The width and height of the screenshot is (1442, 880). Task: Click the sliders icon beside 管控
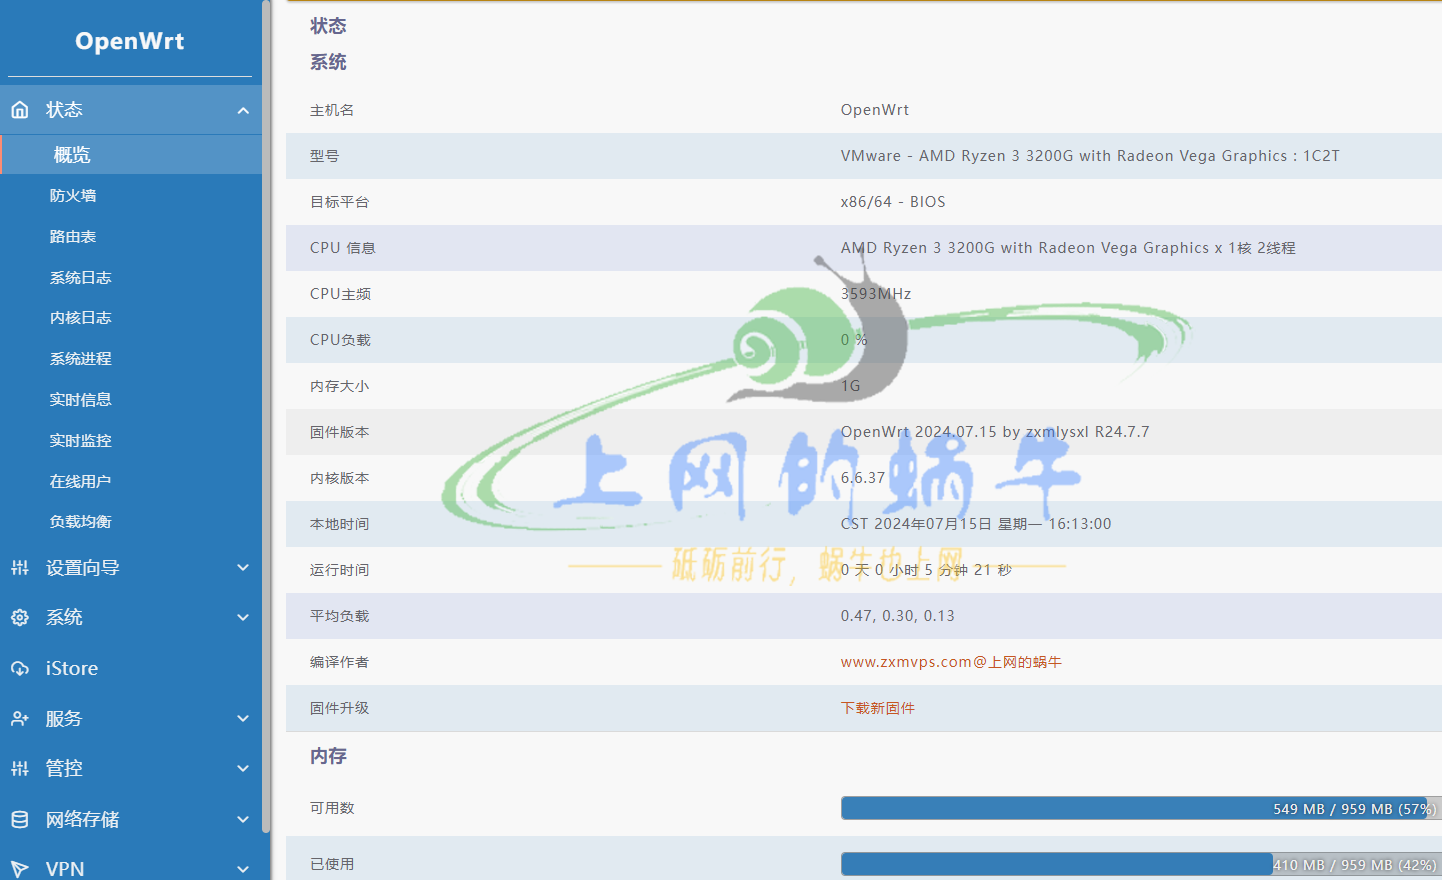(20, 769)
